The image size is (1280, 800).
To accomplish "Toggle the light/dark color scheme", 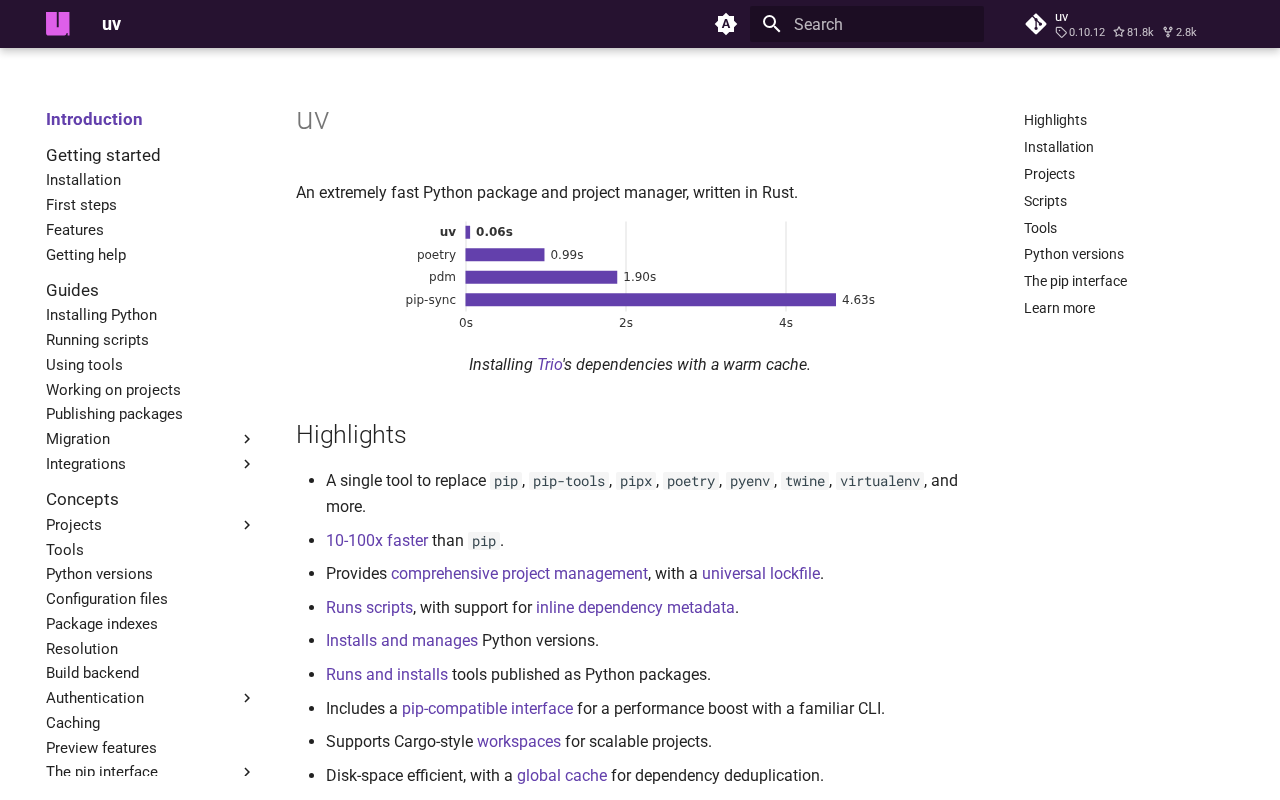I will point(726,24).
